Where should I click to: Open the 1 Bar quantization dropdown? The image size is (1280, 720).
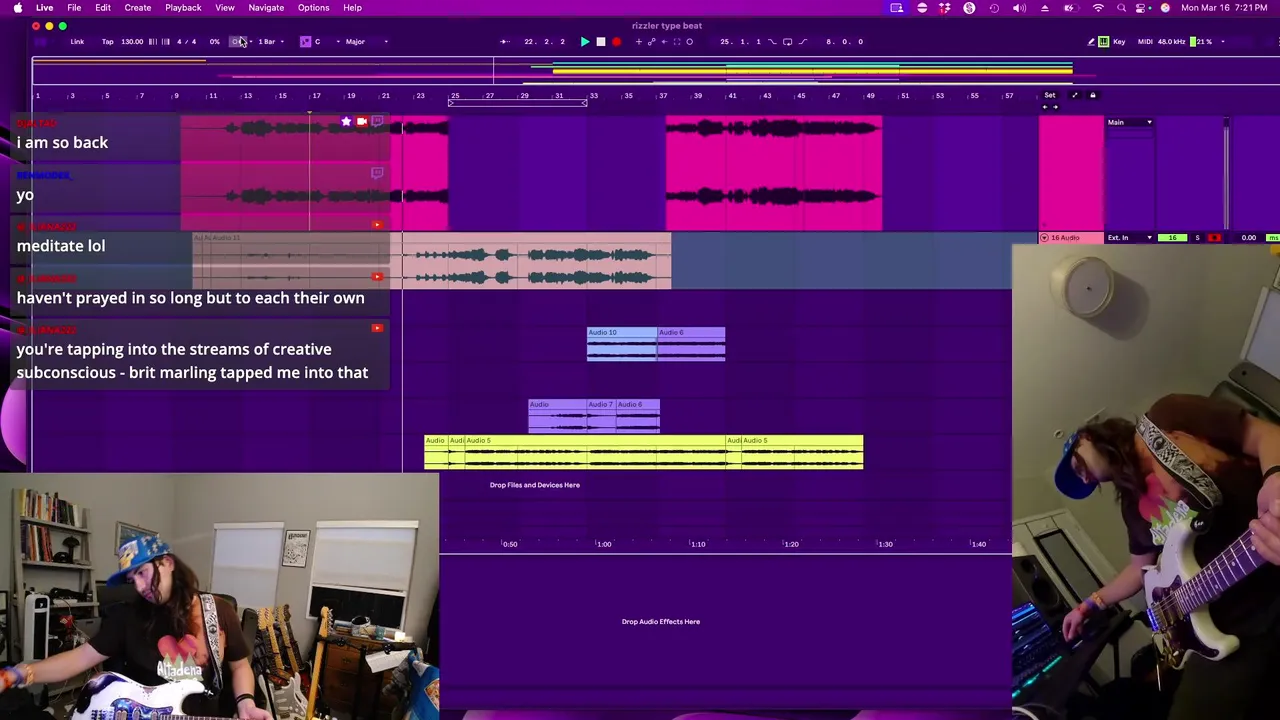pos(269,42)
